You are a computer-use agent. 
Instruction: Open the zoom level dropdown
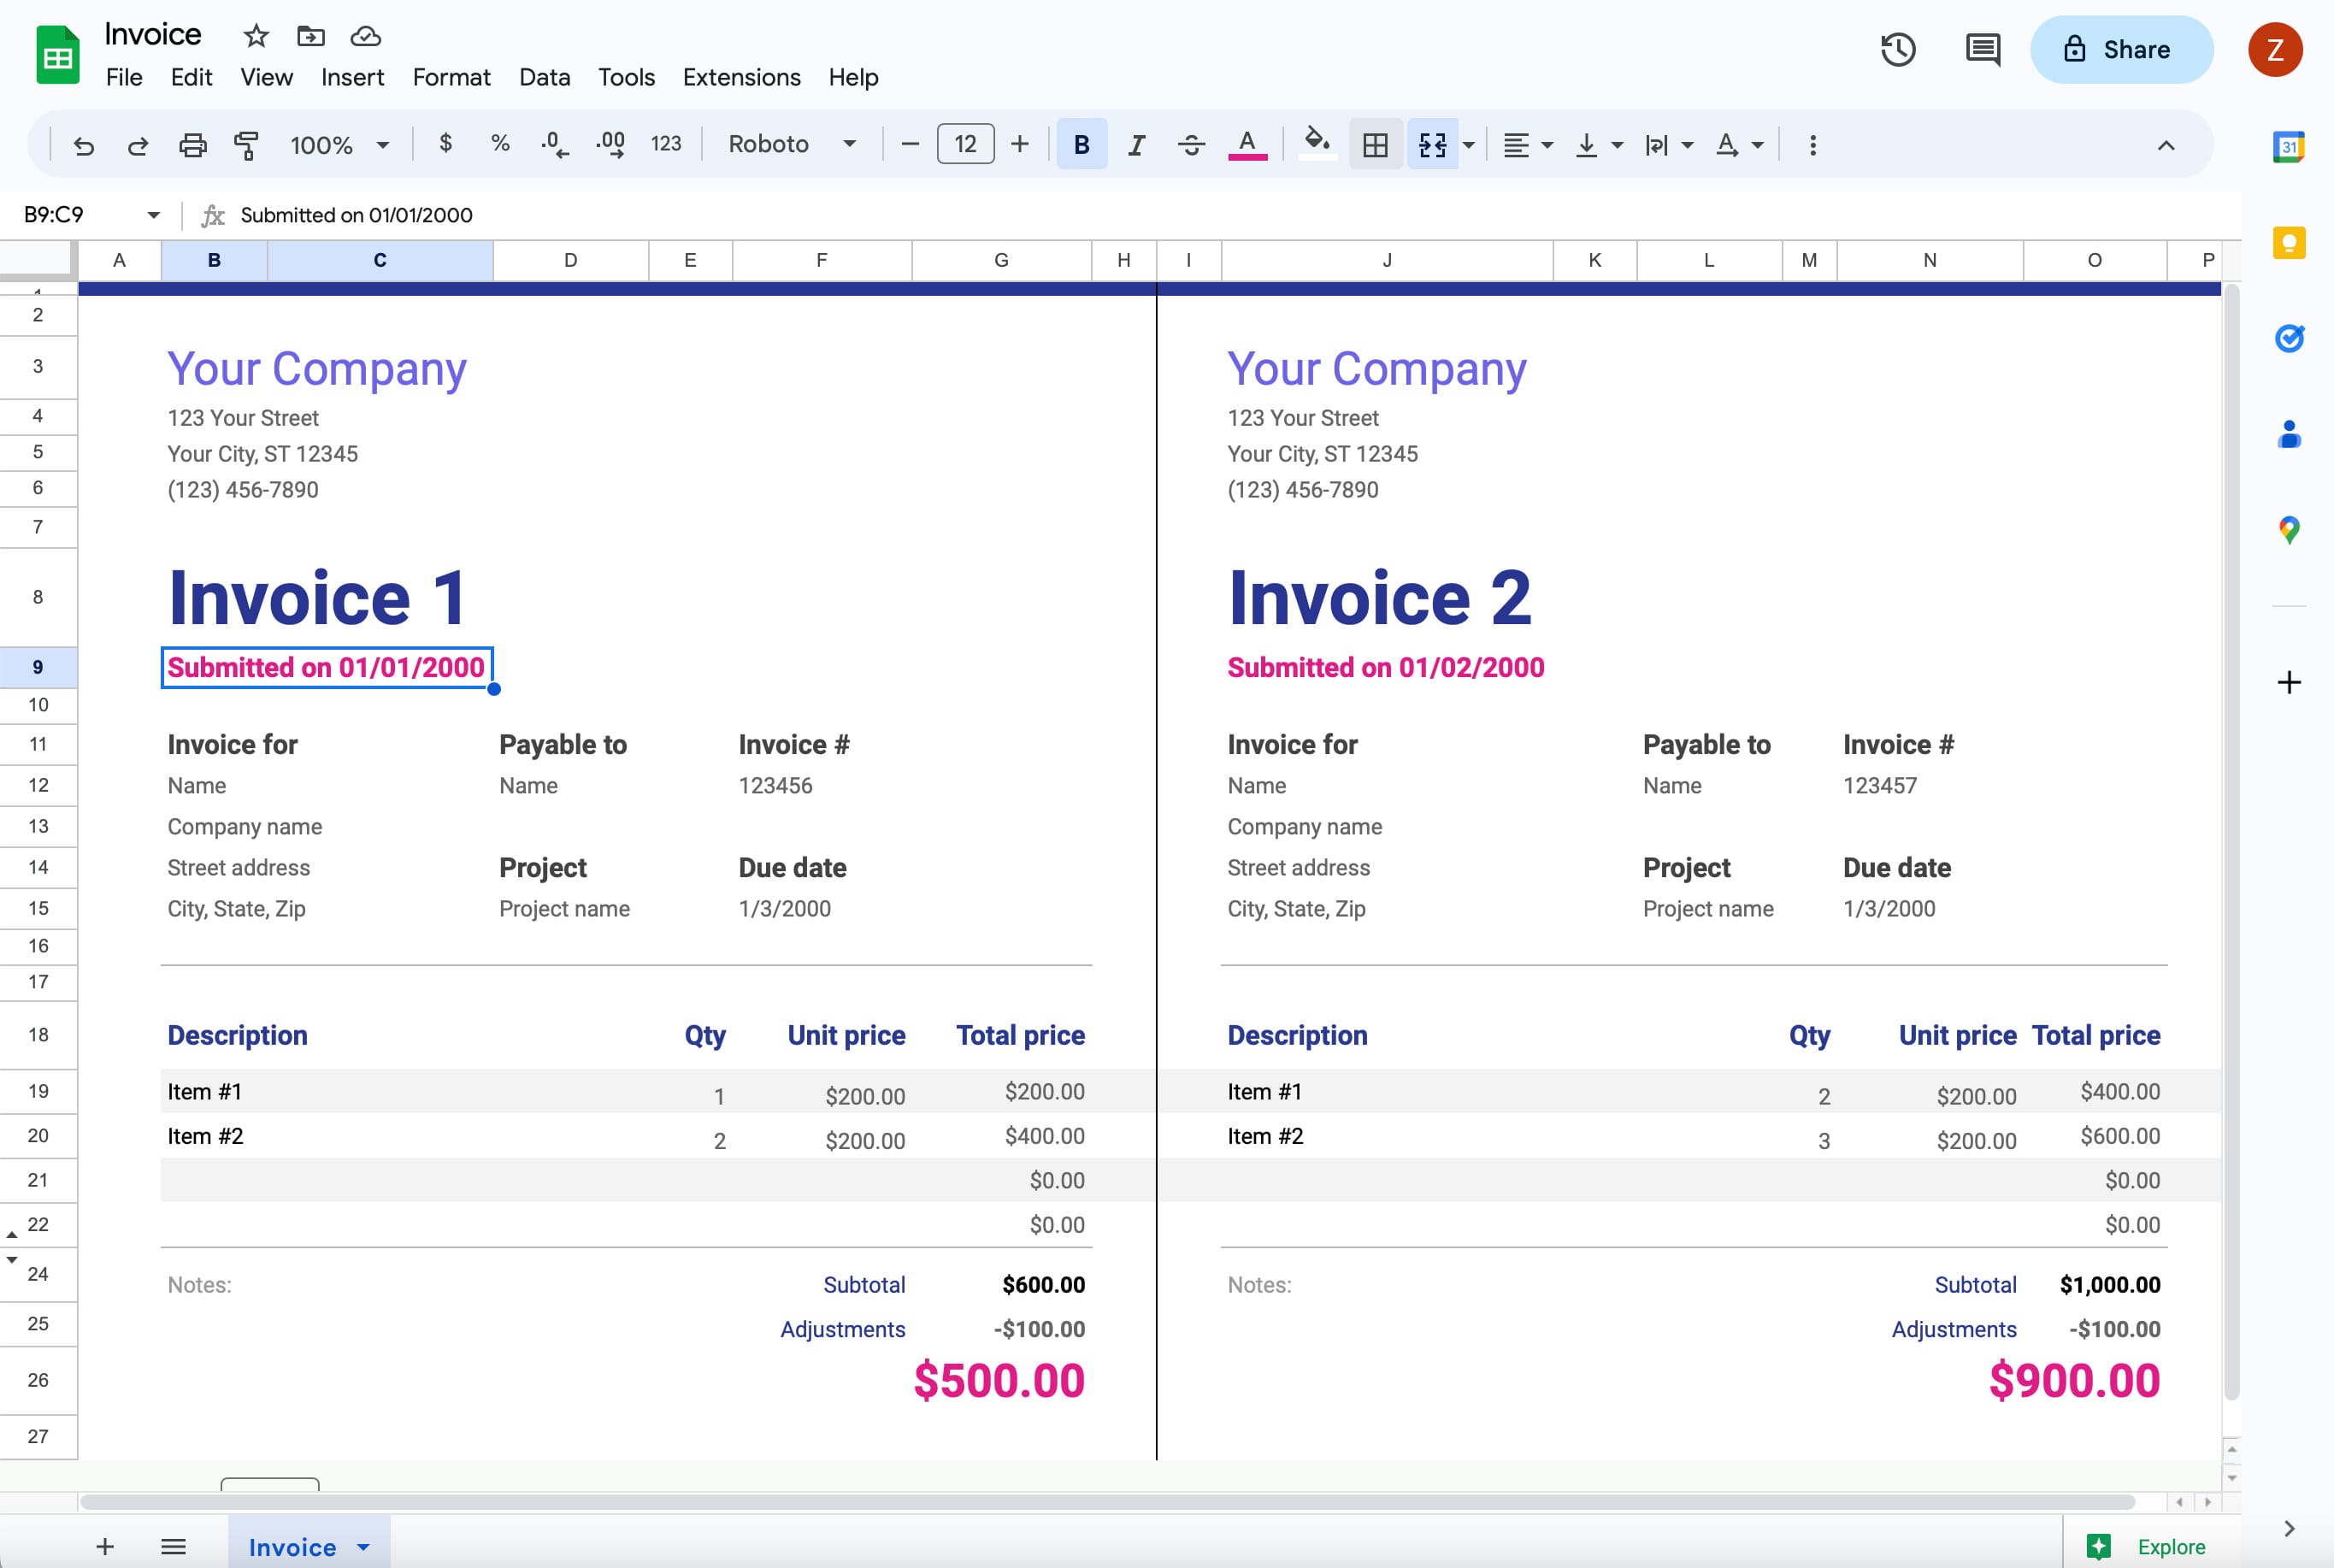[340, 144]
